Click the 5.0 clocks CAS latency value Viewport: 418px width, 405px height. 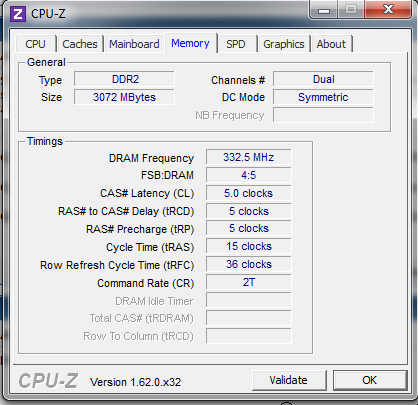click(x=249, y=193)
